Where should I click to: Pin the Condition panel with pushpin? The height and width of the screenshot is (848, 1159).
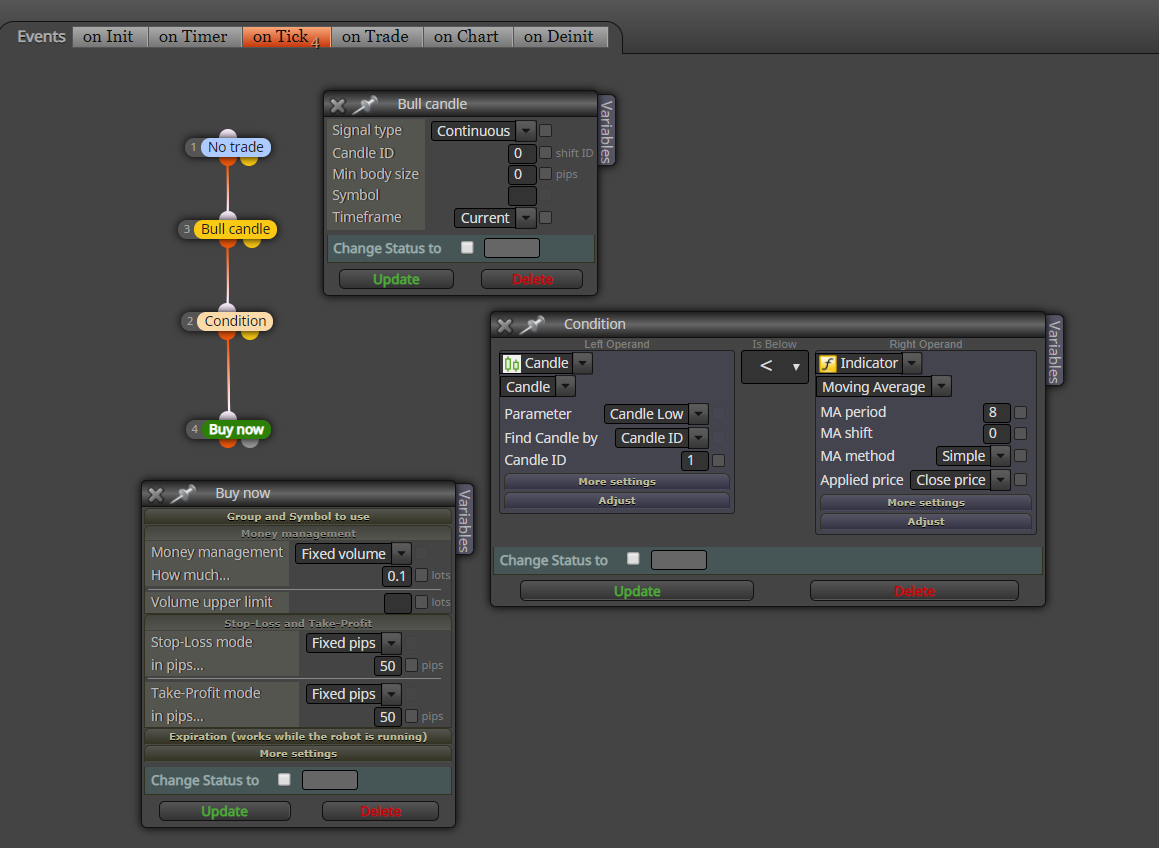(x=532, y=325)
